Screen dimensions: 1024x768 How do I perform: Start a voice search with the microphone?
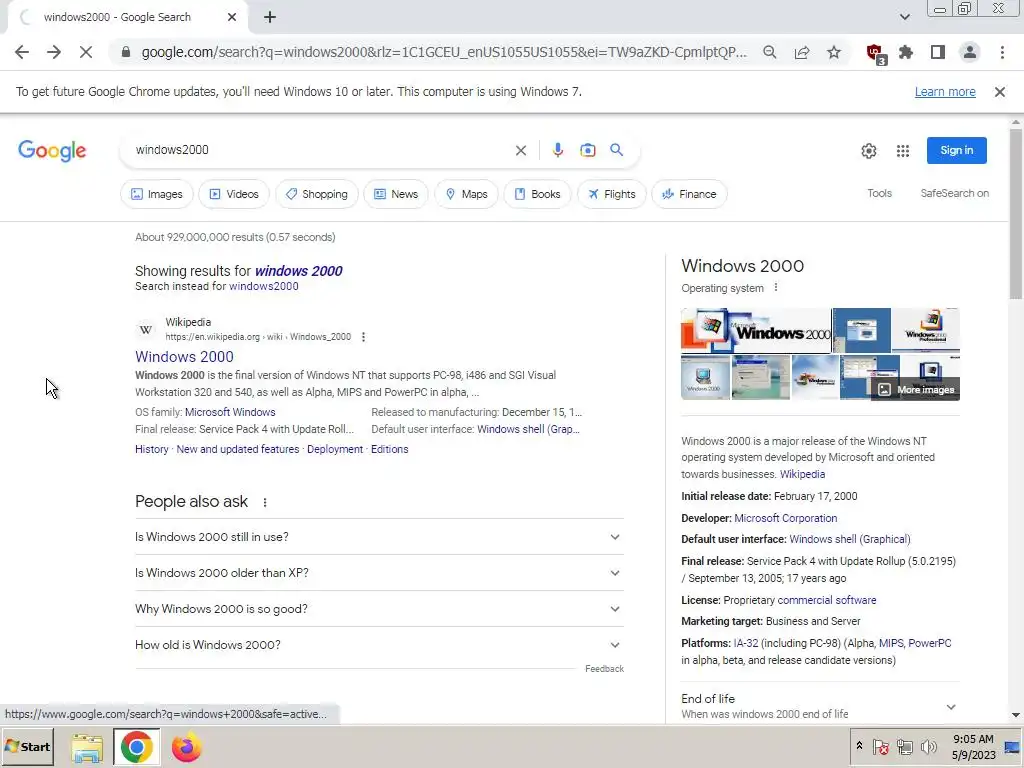[x=558, y=150]
